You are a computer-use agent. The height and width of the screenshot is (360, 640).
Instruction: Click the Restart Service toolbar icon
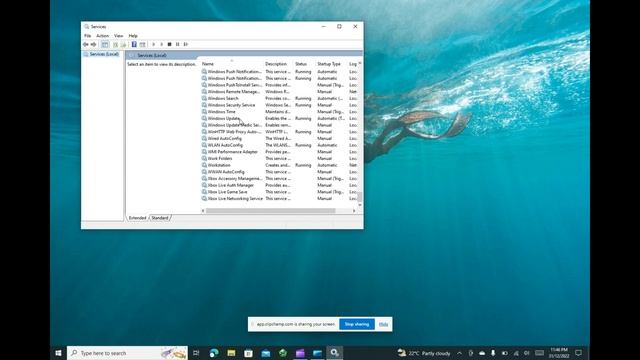(x=186, y=44)
